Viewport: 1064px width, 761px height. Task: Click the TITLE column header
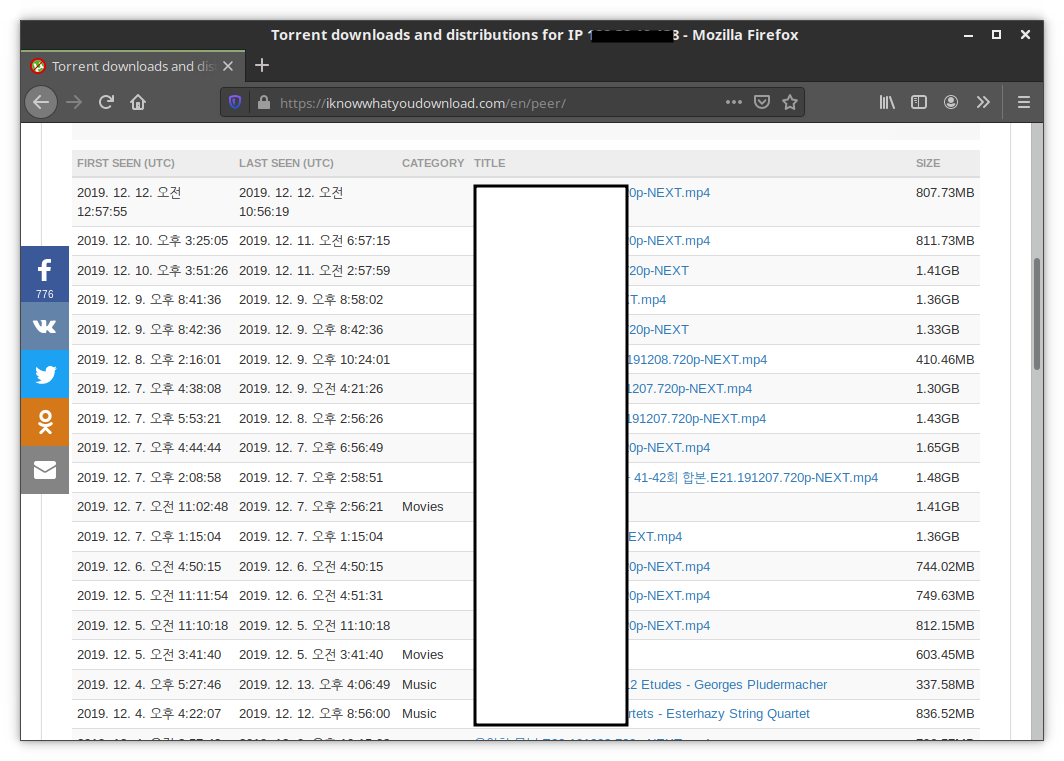tap(489, 163)
